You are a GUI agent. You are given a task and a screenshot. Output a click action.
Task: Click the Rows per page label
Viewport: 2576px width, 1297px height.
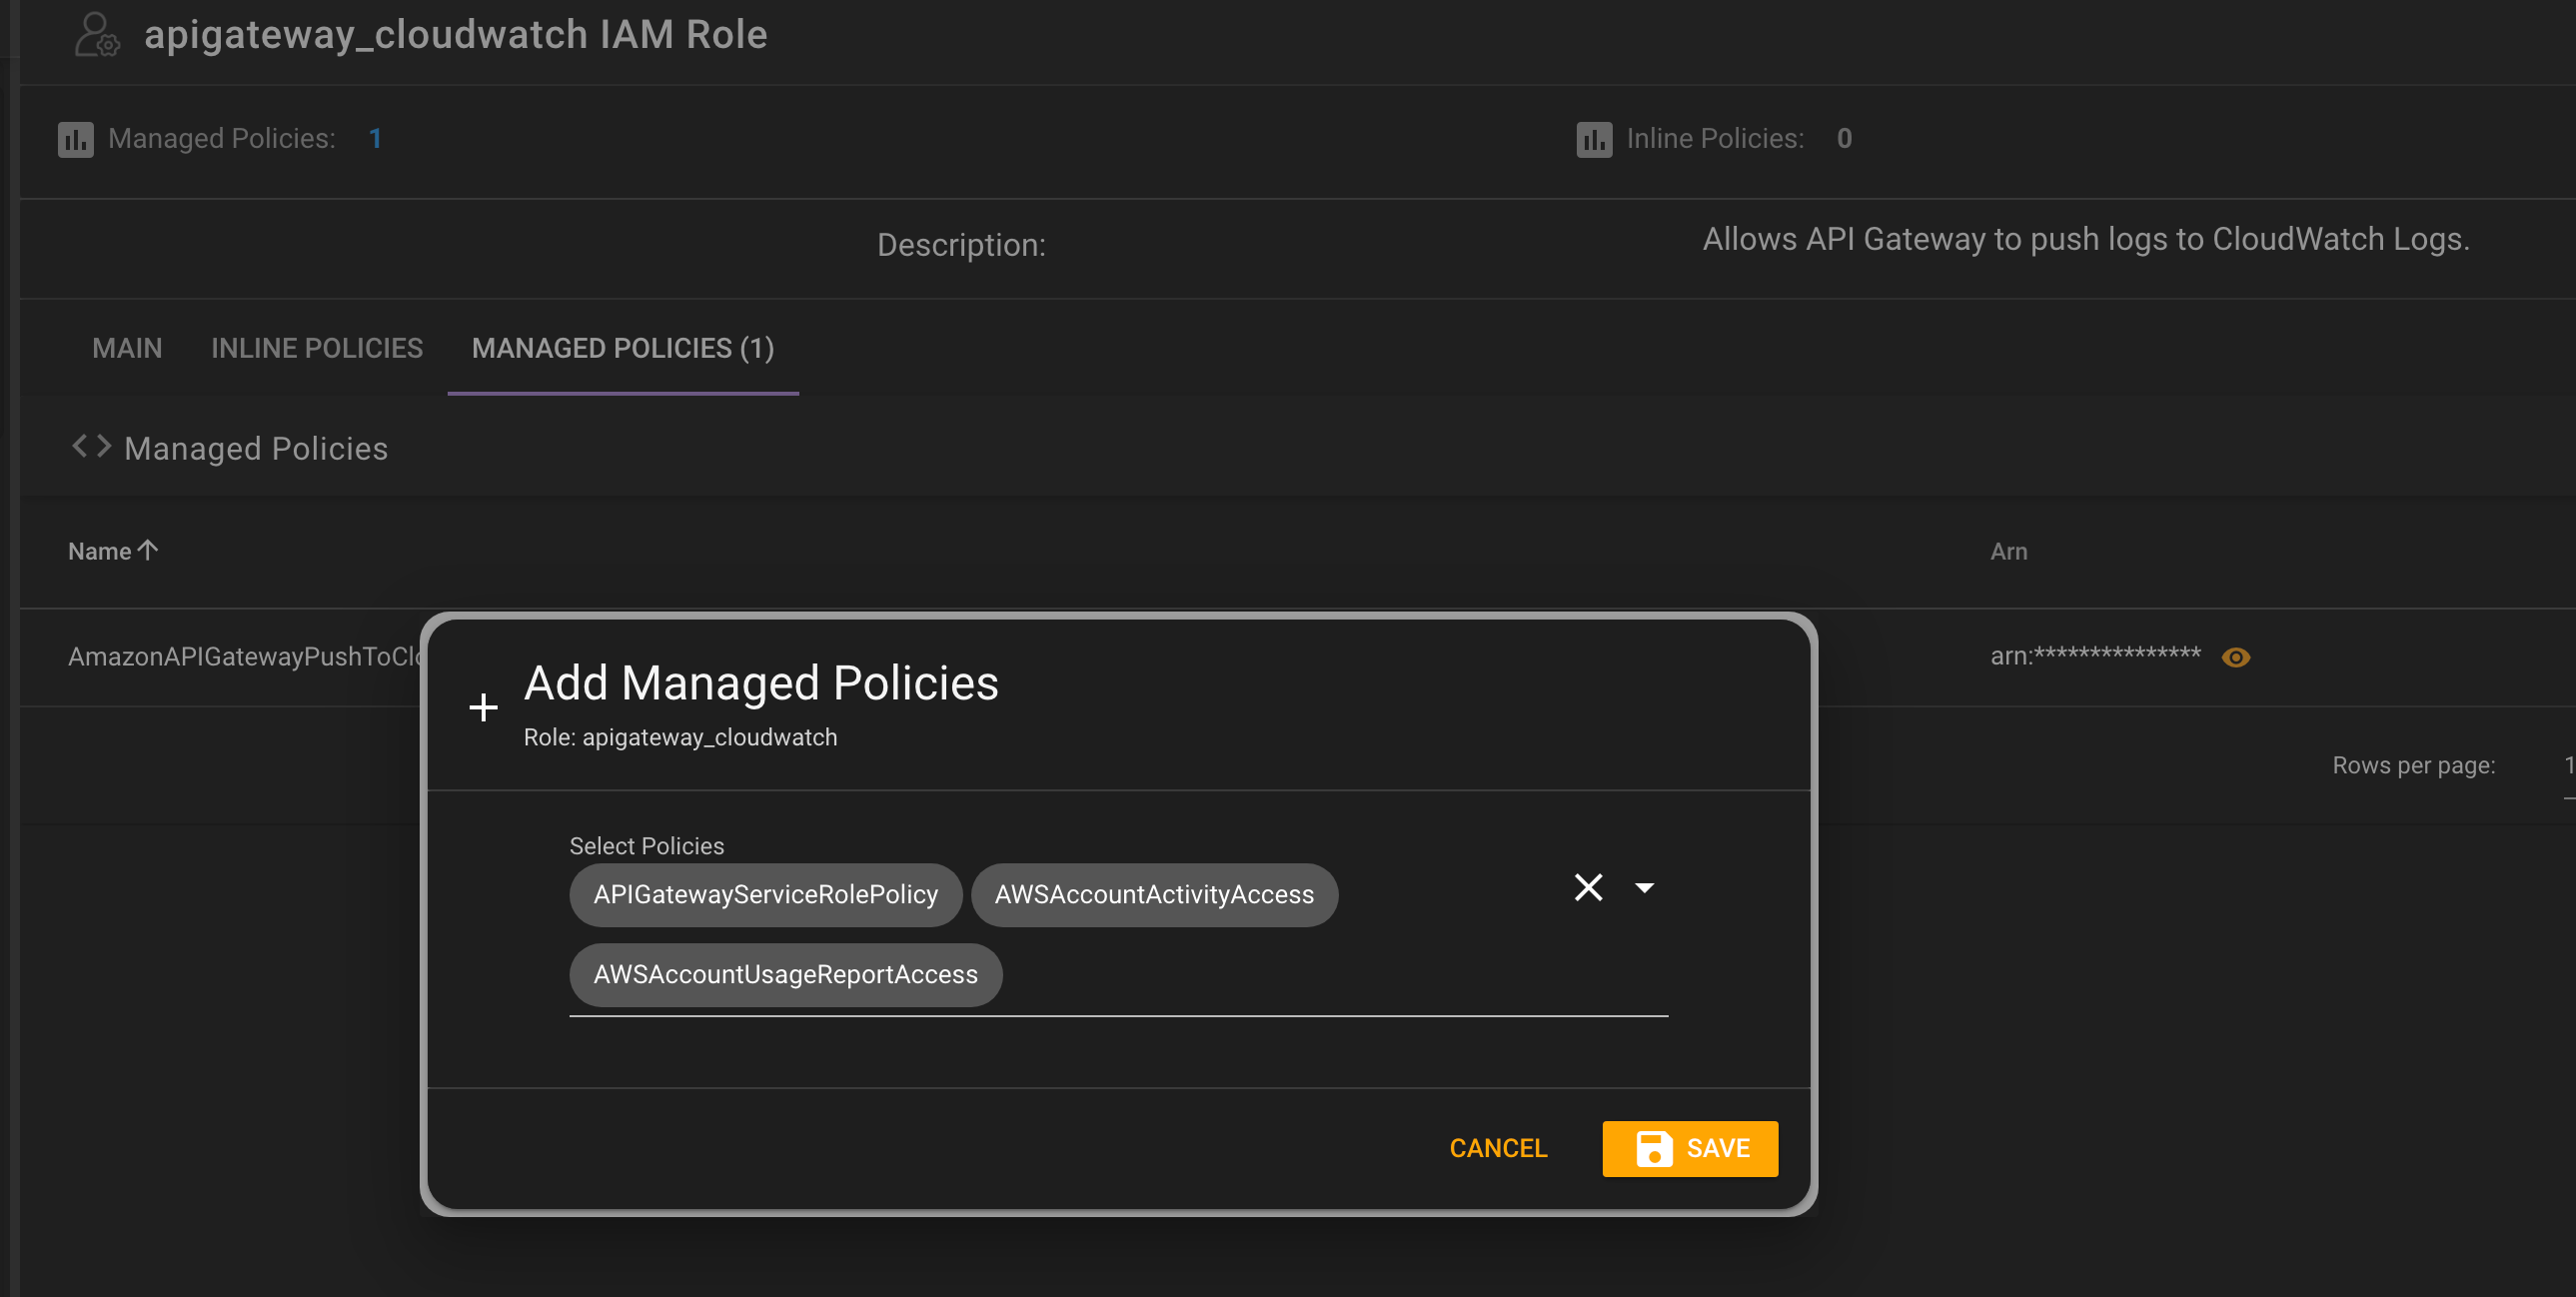click(x=2413, y=765)
